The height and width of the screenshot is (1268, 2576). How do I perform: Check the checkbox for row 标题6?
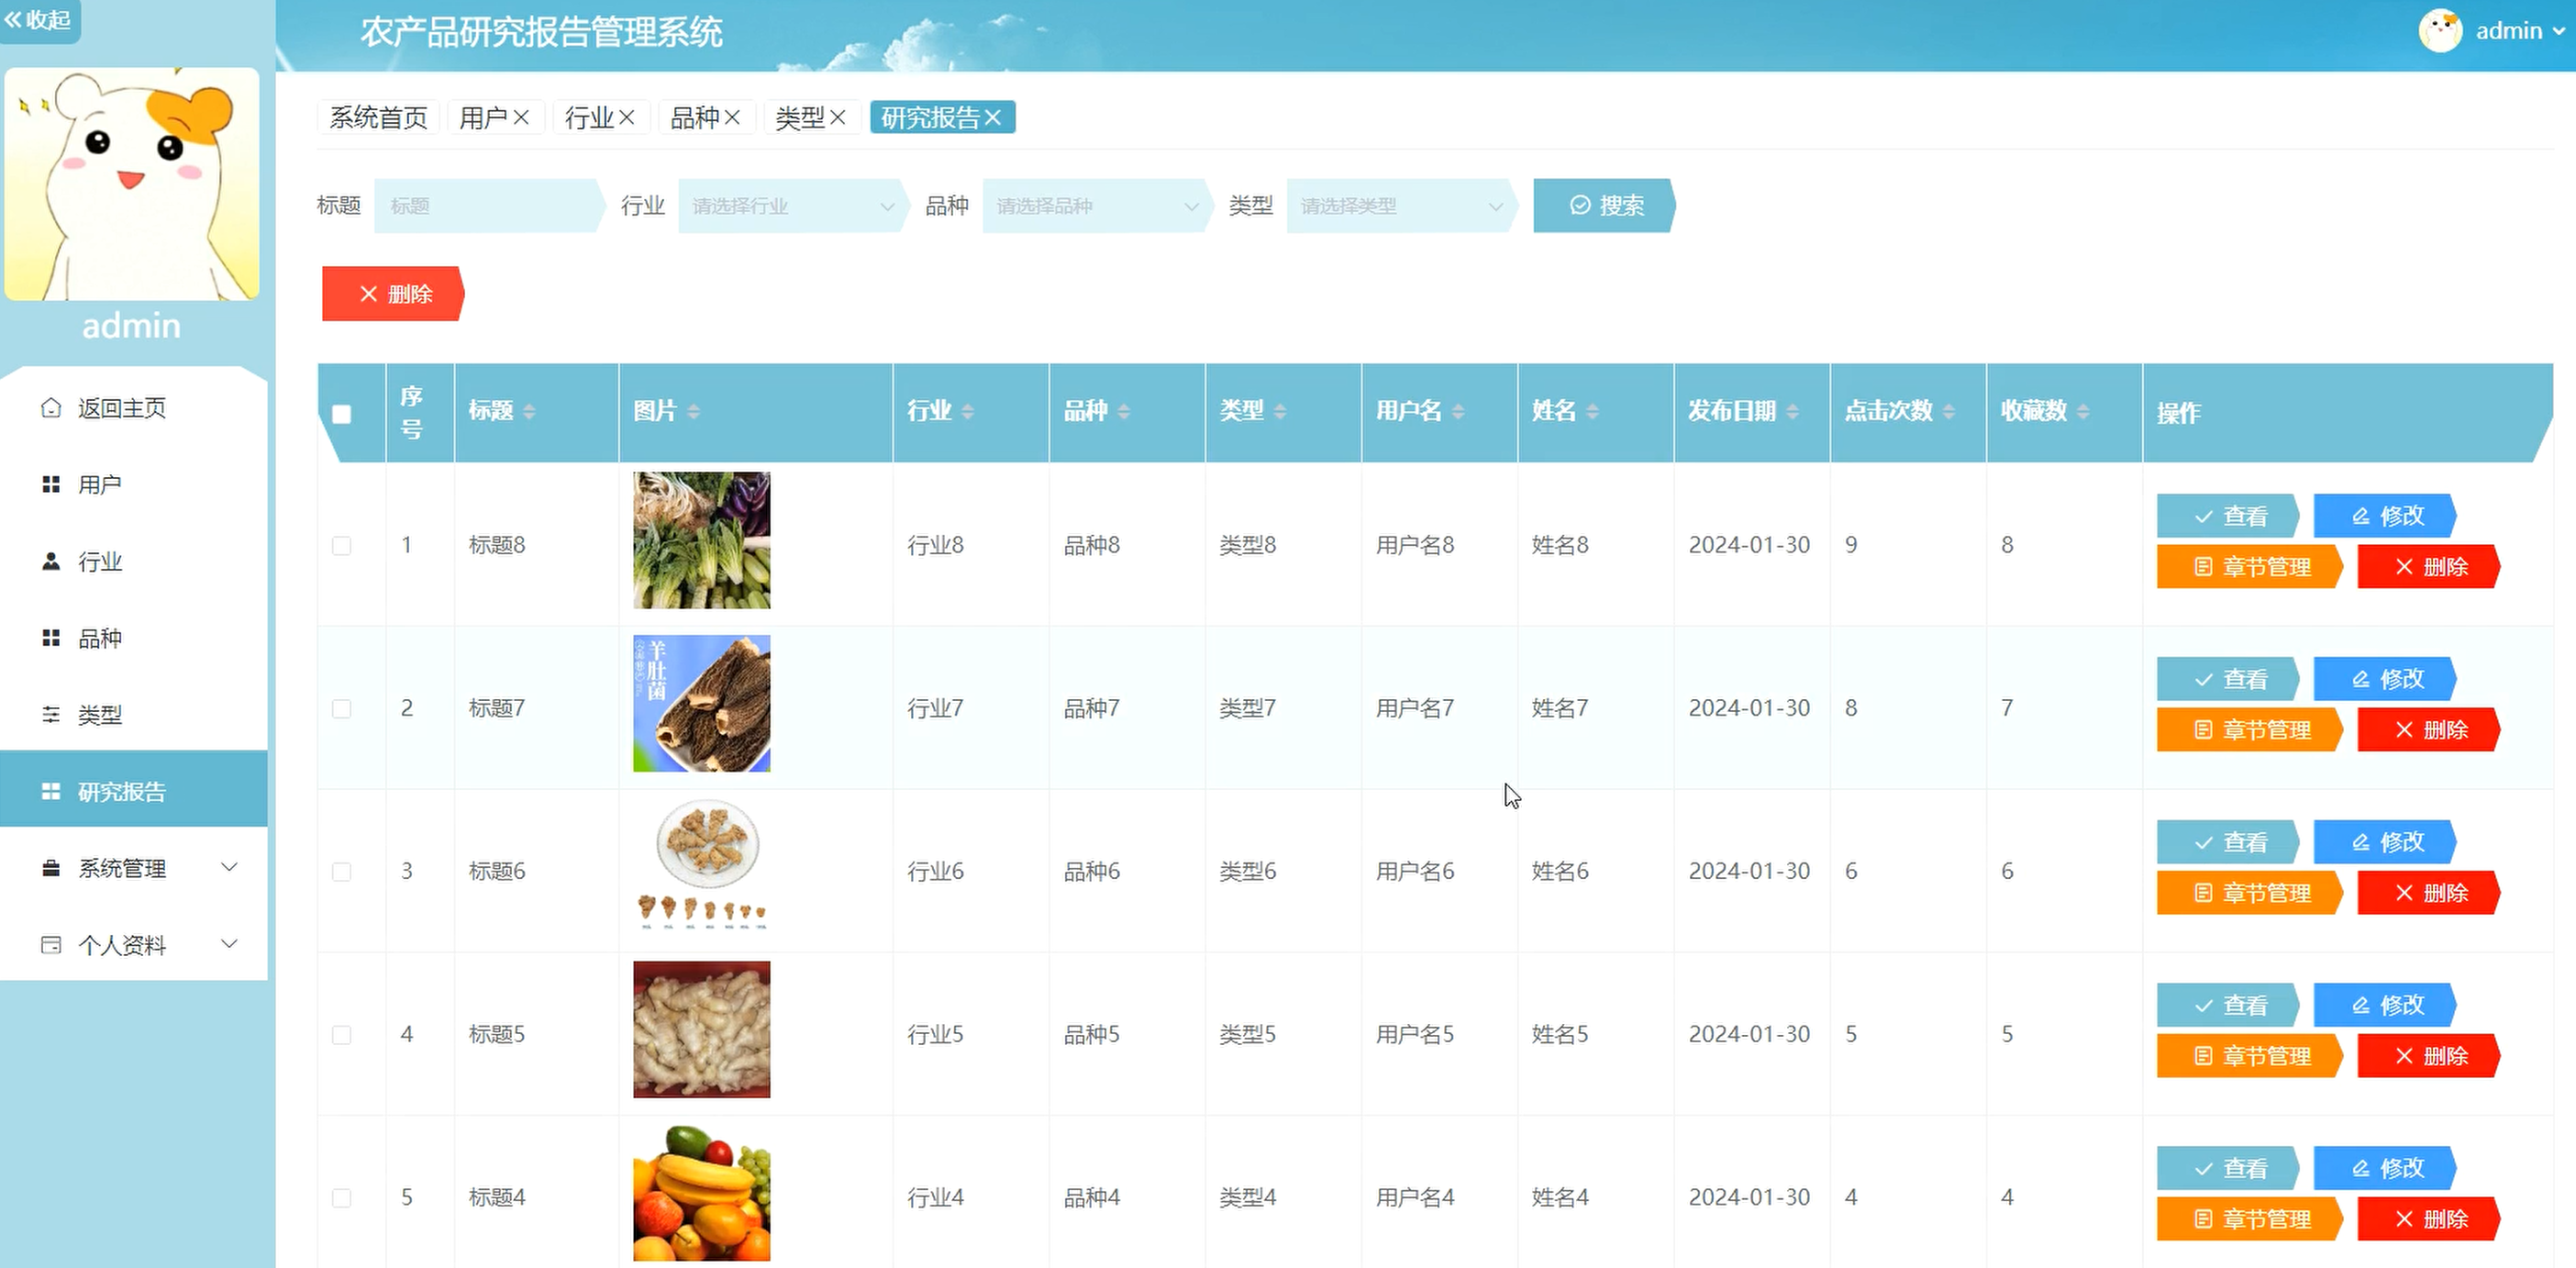pyautogui.click(x=342, y=871)
